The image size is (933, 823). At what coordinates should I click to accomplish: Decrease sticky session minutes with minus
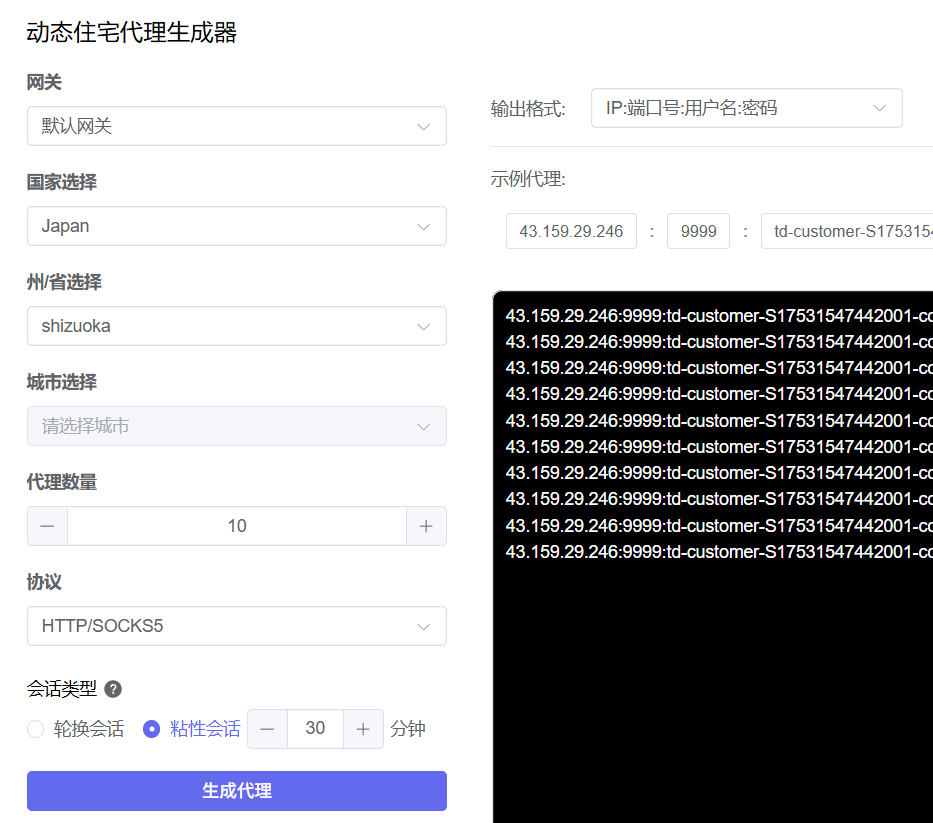coord(267,729)
